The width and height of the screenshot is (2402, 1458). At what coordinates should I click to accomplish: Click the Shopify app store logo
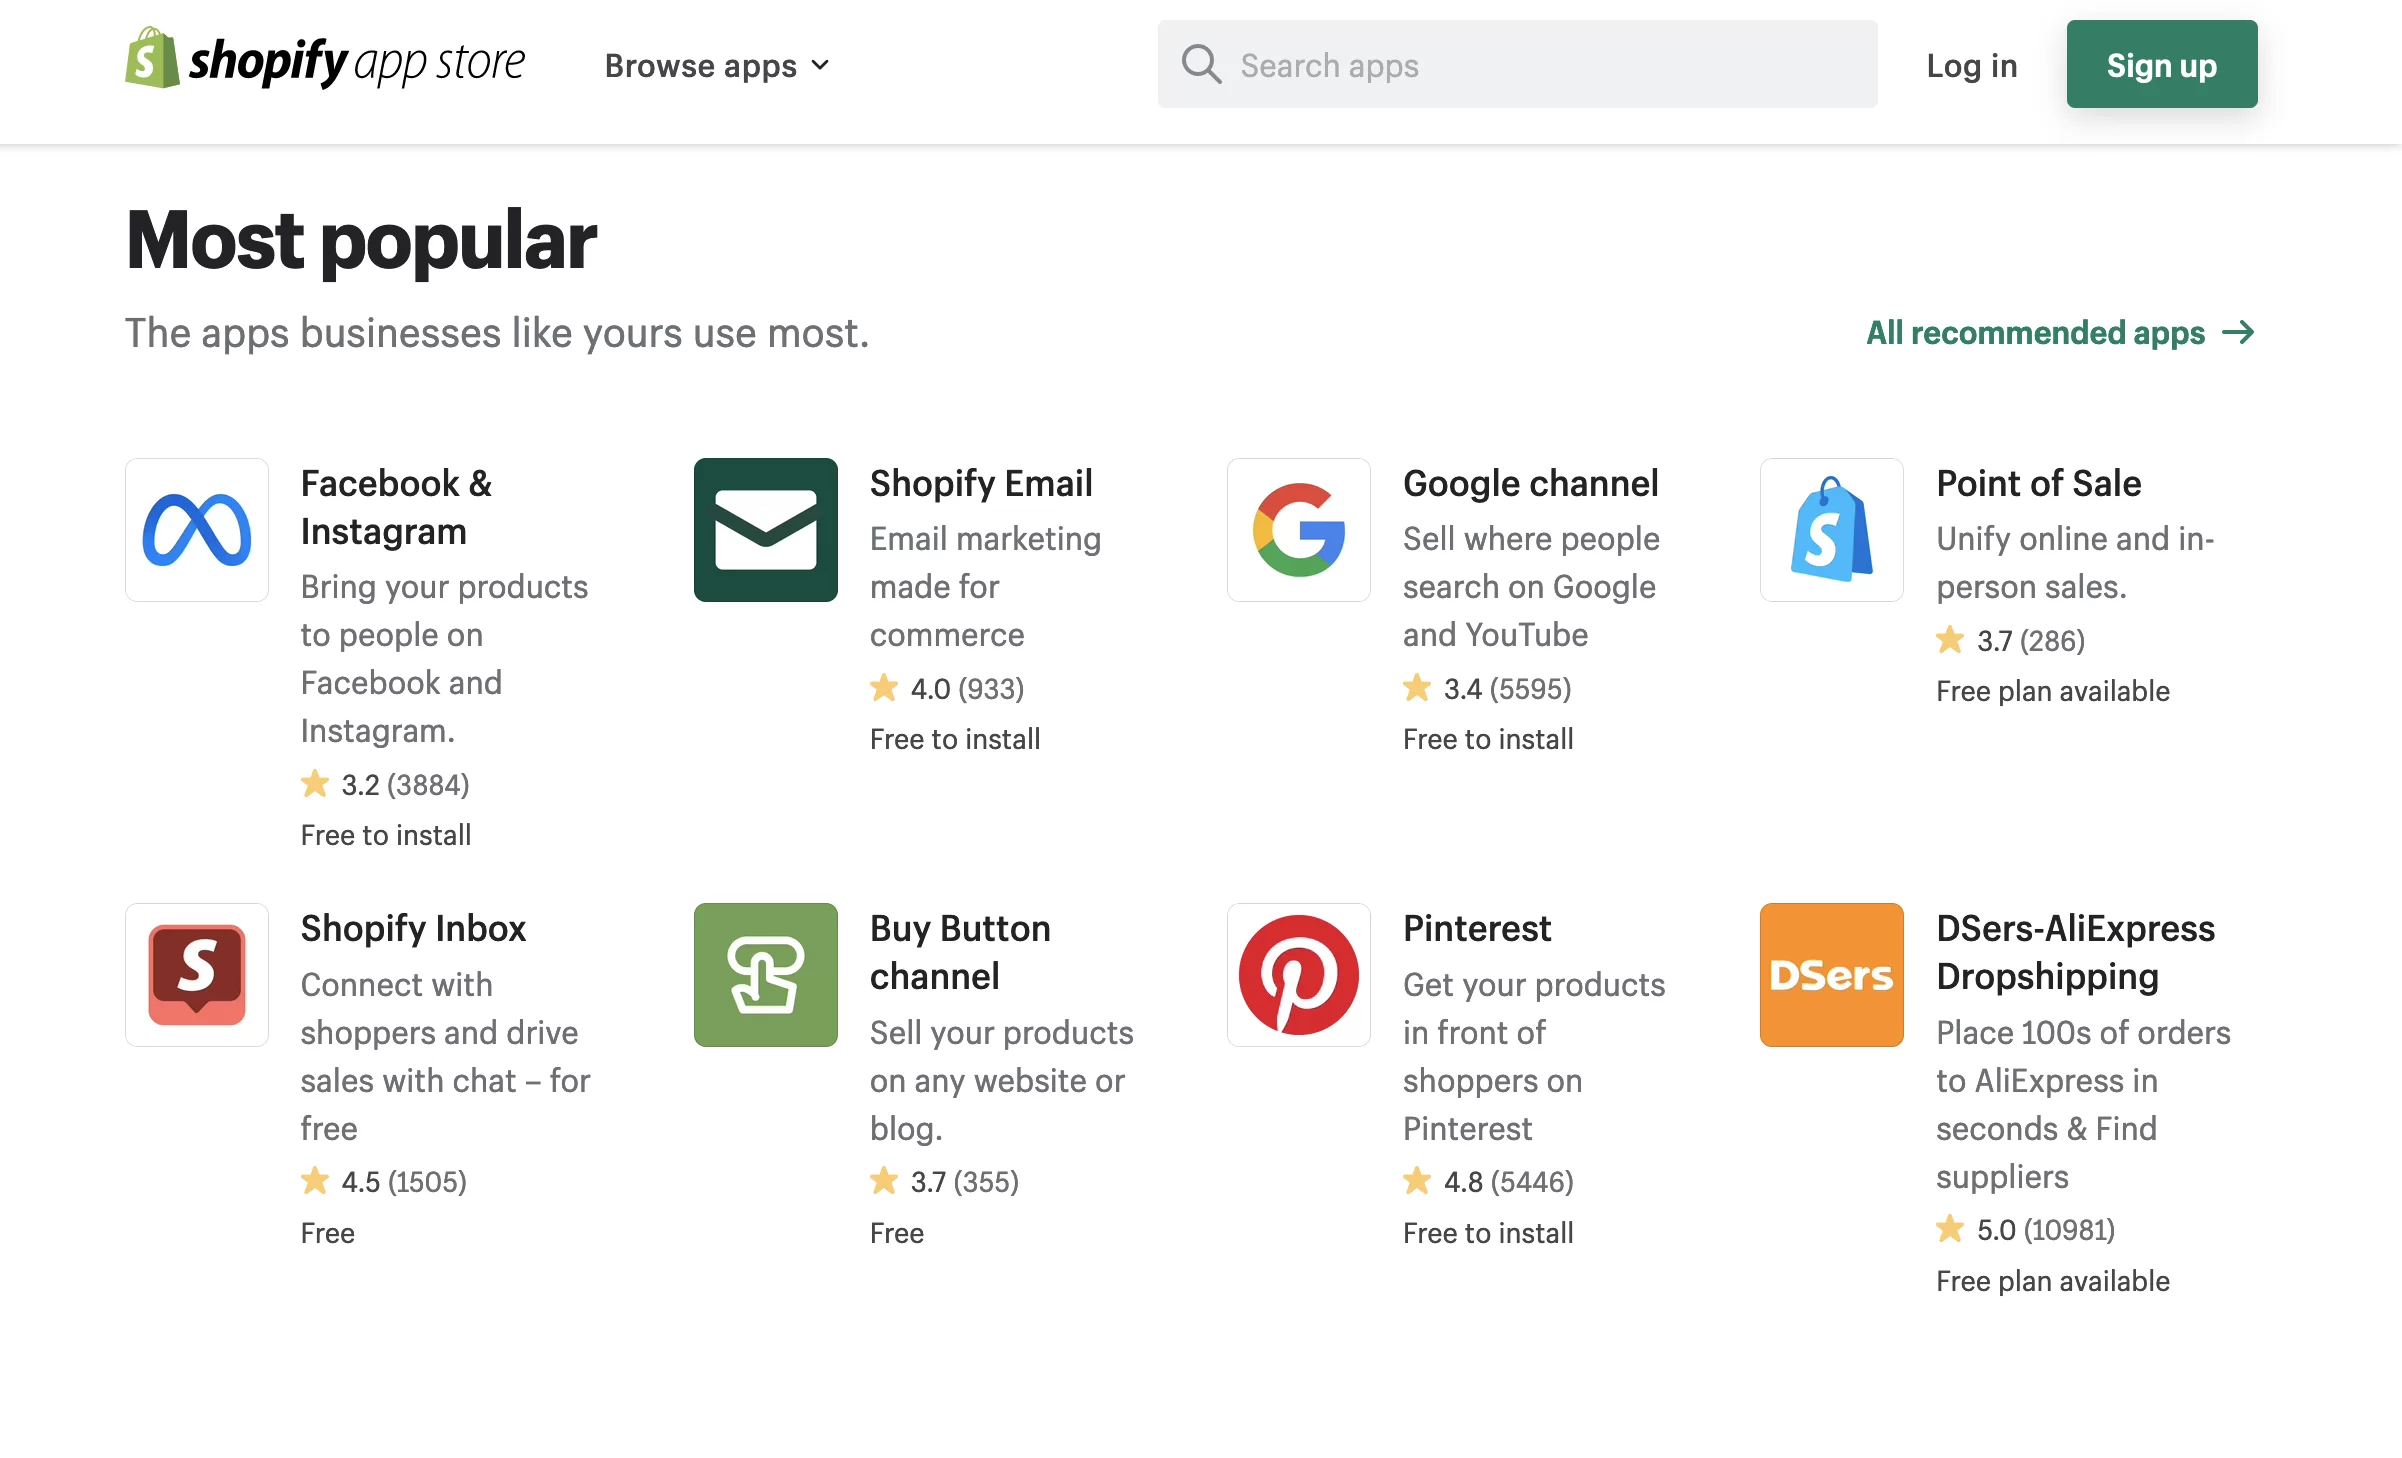(x=325, y=60)
